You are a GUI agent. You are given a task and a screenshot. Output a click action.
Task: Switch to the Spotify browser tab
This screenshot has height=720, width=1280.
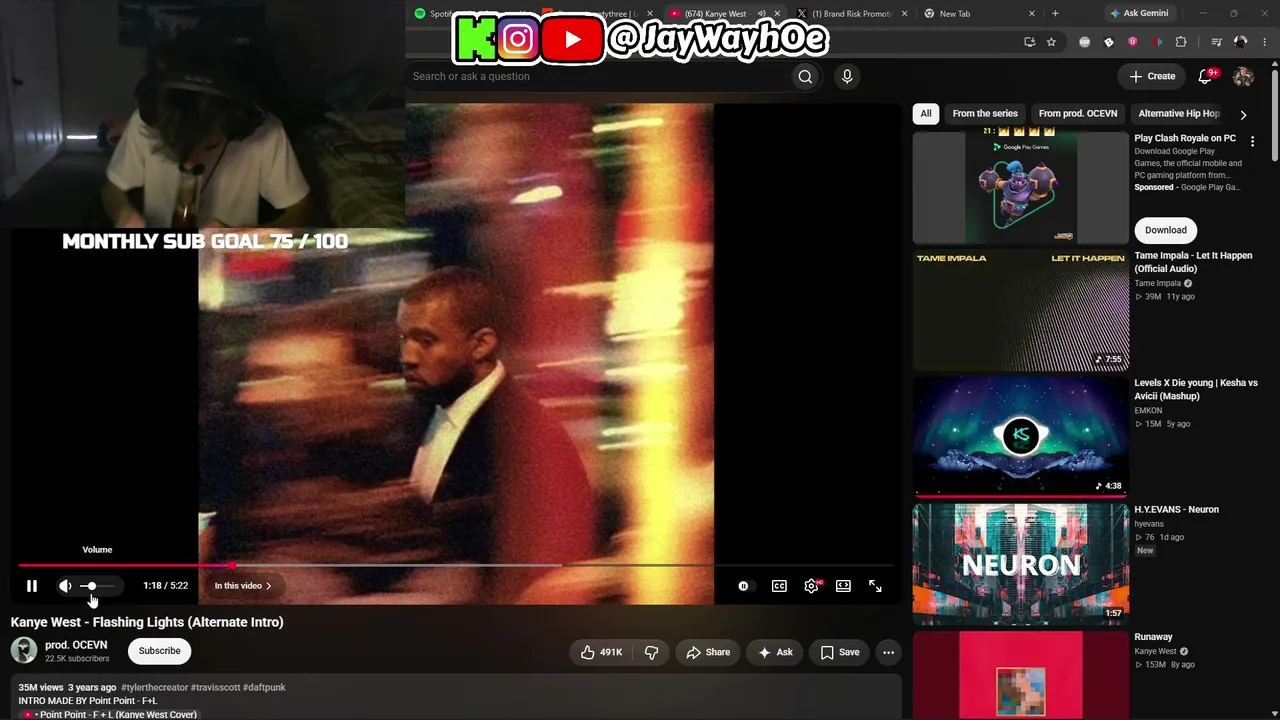[x=436, y=14]
